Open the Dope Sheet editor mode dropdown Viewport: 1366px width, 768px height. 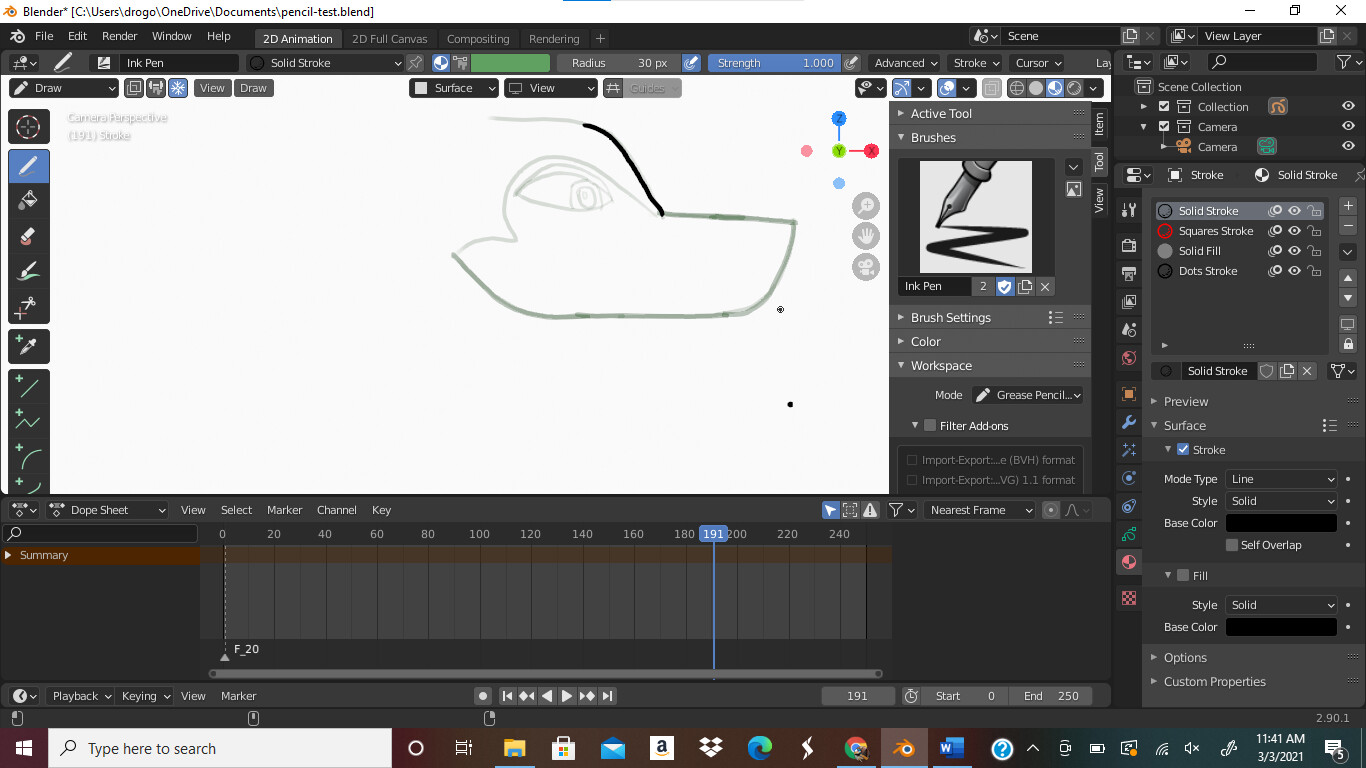point(107,510)
